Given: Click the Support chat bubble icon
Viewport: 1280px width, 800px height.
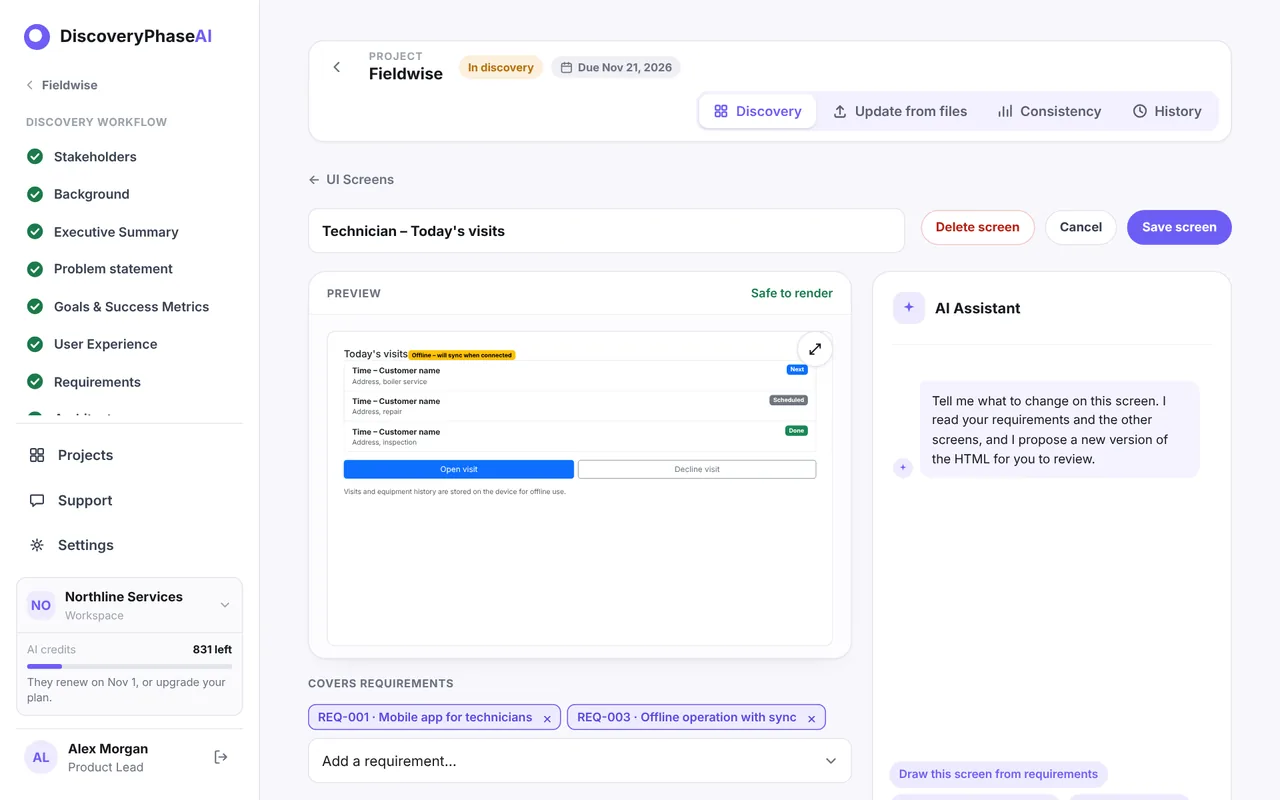Looking at the screenshot, I should coord(37,500).
